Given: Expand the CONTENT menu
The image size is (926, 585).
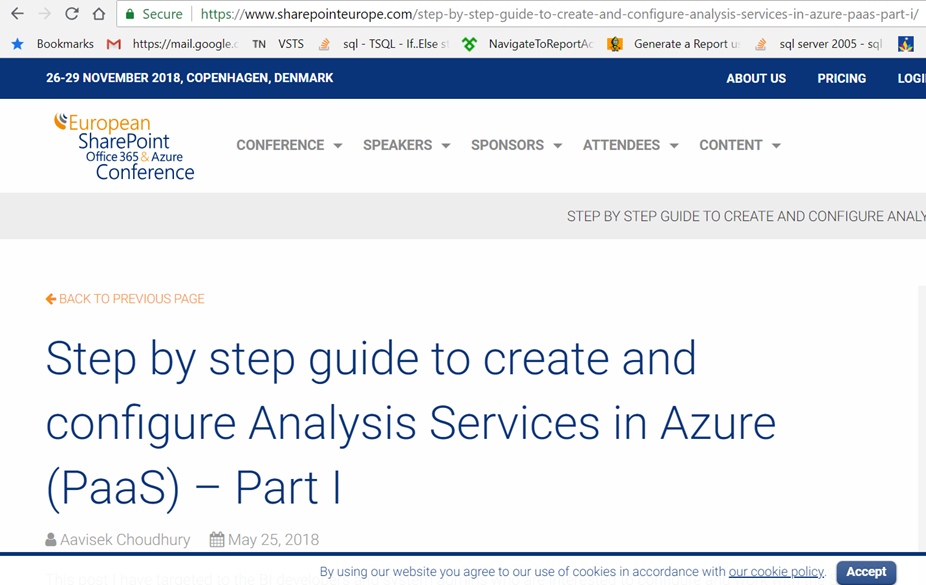Looking at the screenshot, I should 740,145.
